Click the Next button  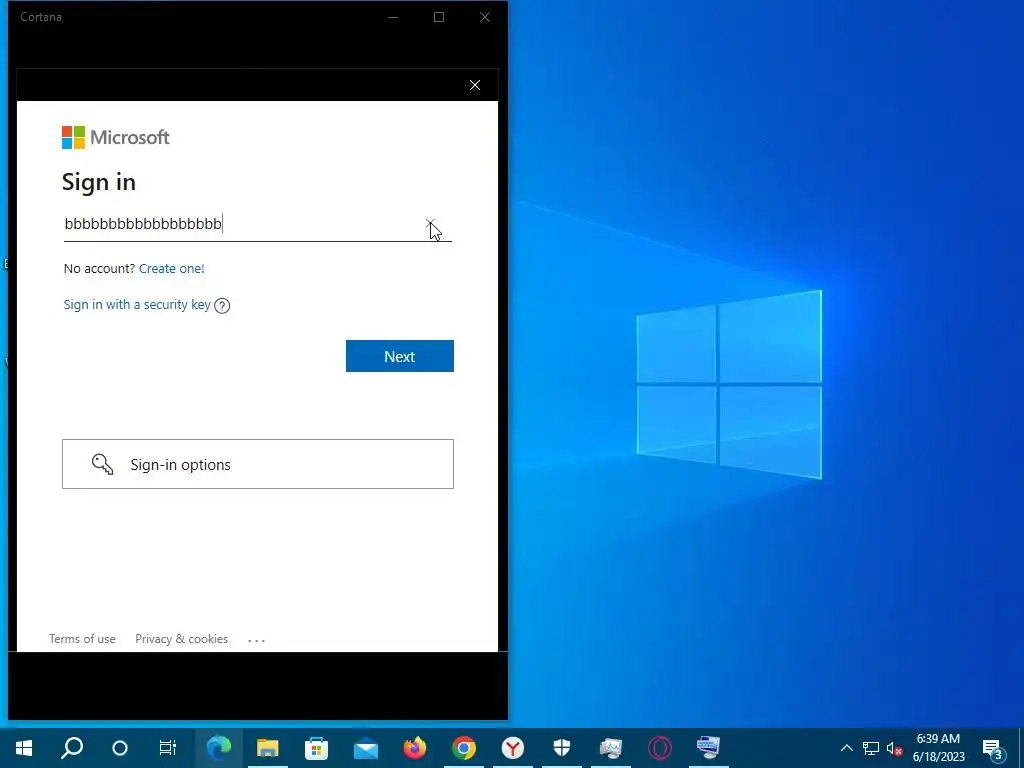tap(400, 356)
